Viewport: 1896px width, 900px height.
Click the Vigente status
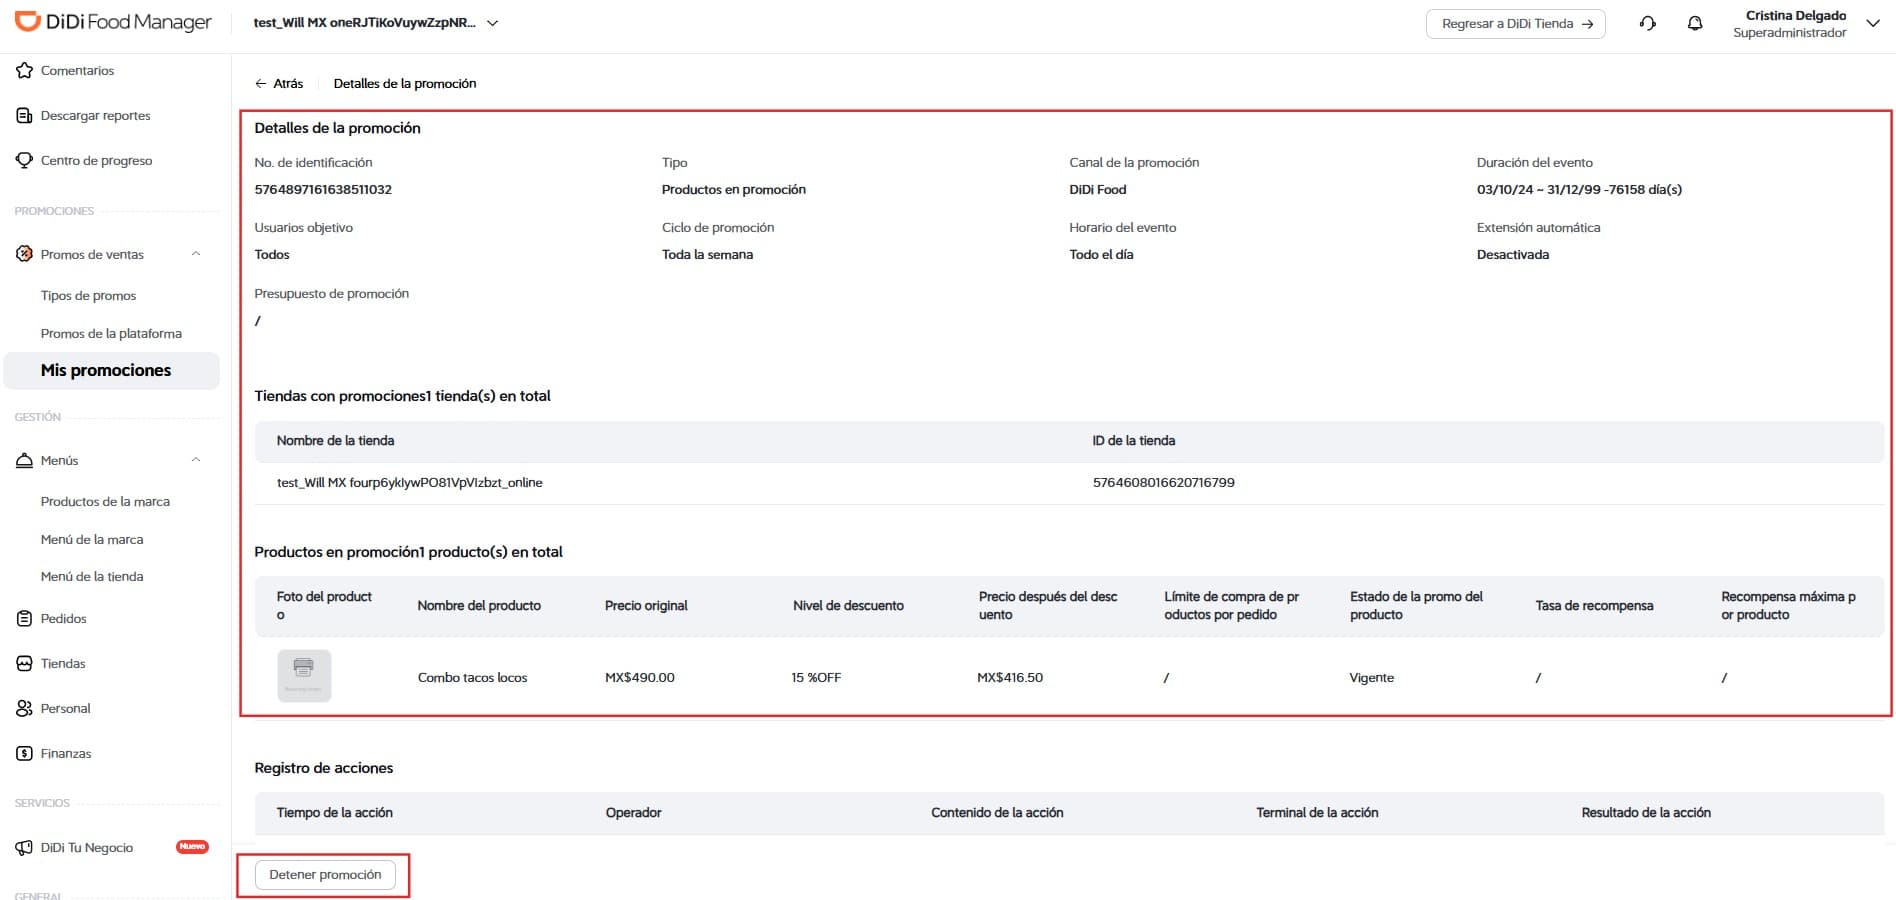(x=1371, y=677)
